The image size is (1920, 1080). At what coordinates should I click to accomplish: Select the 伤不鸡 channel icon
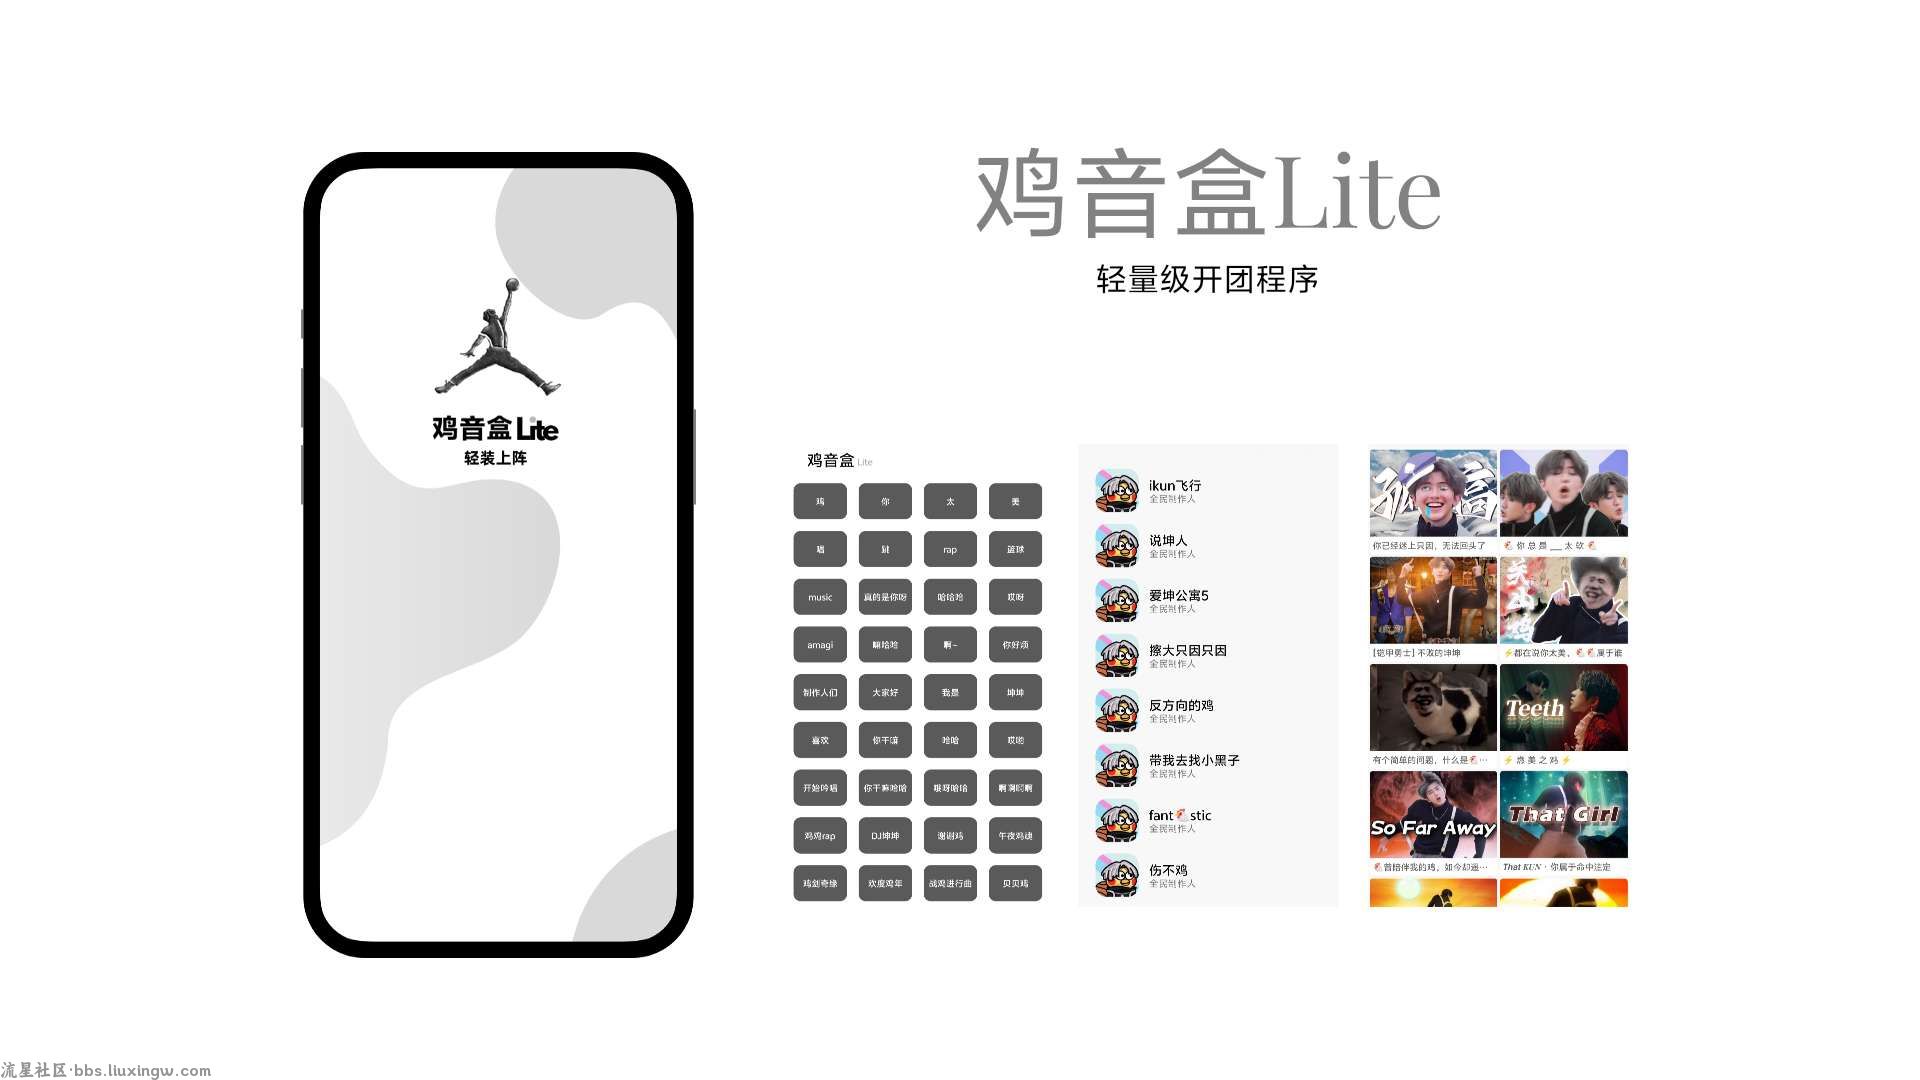pos(1117,876)
